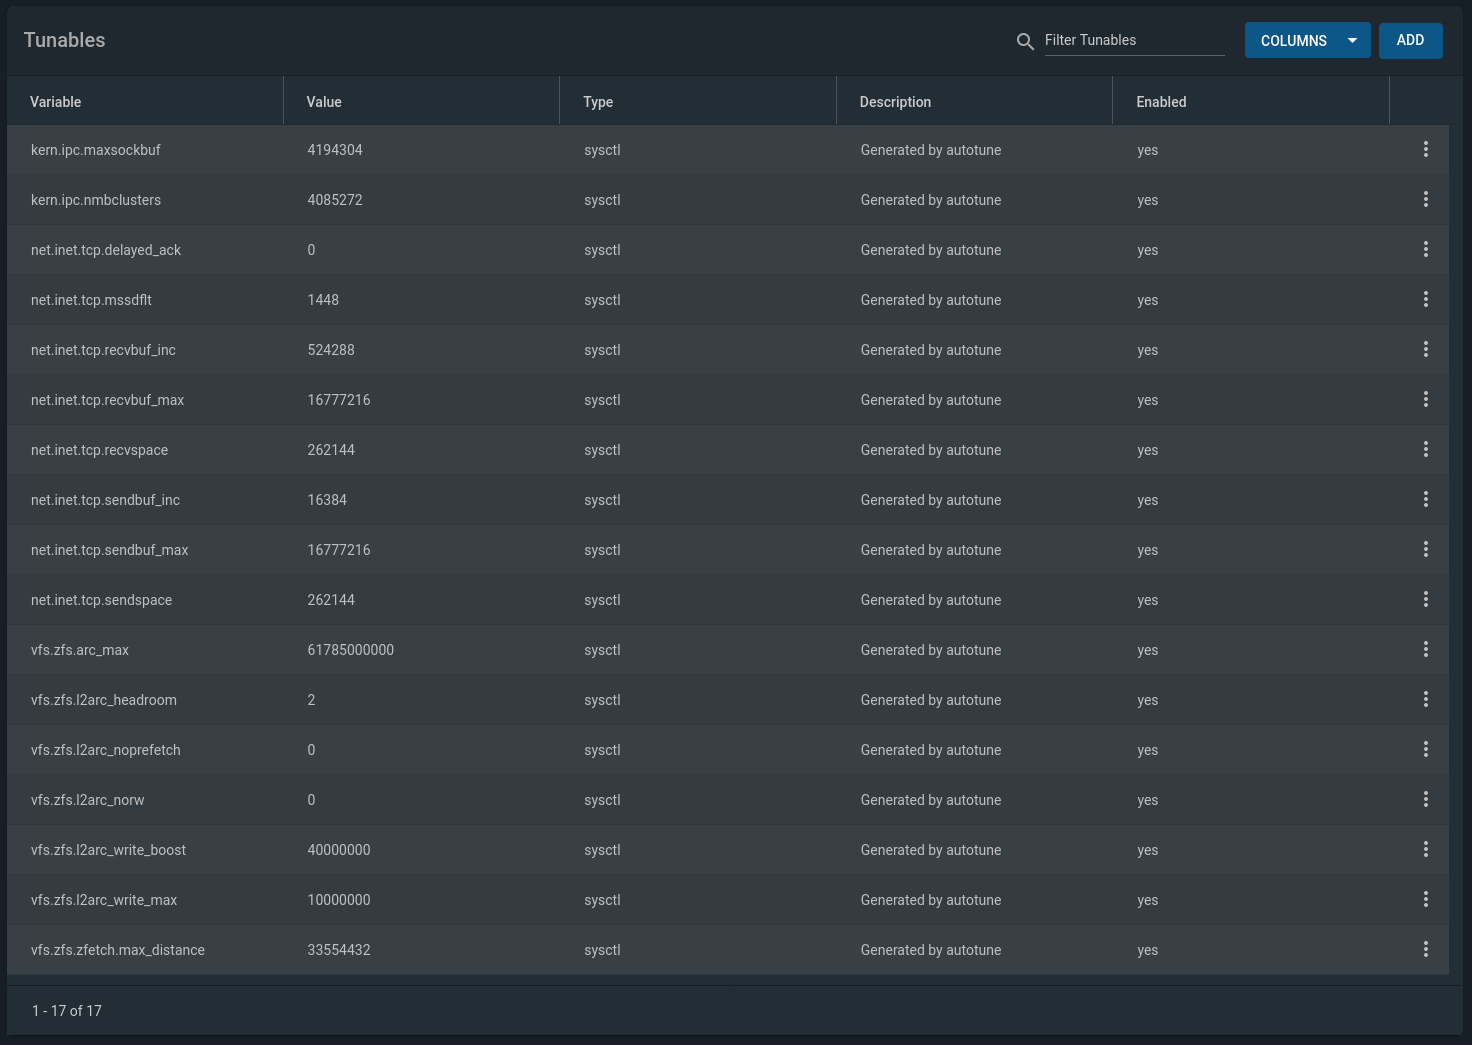Click the value 61785000000

coord(351,650)
